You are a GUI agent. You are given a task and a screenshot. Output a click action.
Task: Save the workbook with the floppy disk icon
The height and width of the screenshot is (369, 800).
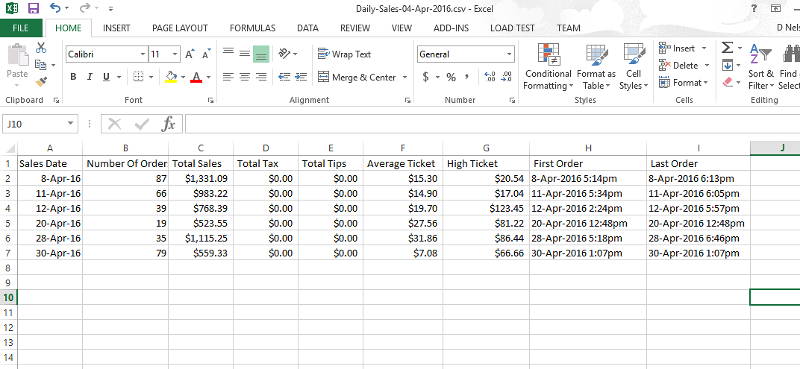tap(33, 8)
